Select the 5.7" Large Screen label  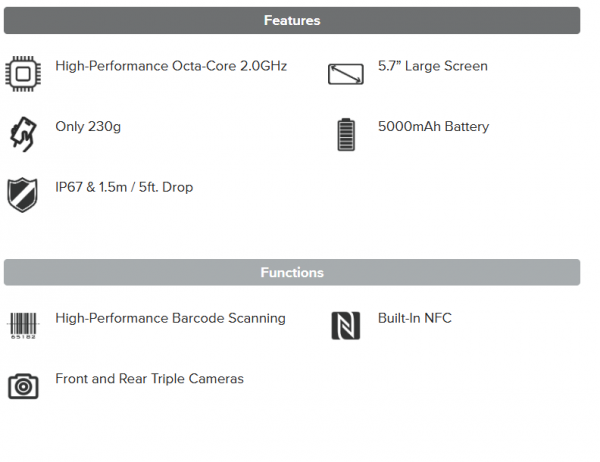(x=433, y=66)
